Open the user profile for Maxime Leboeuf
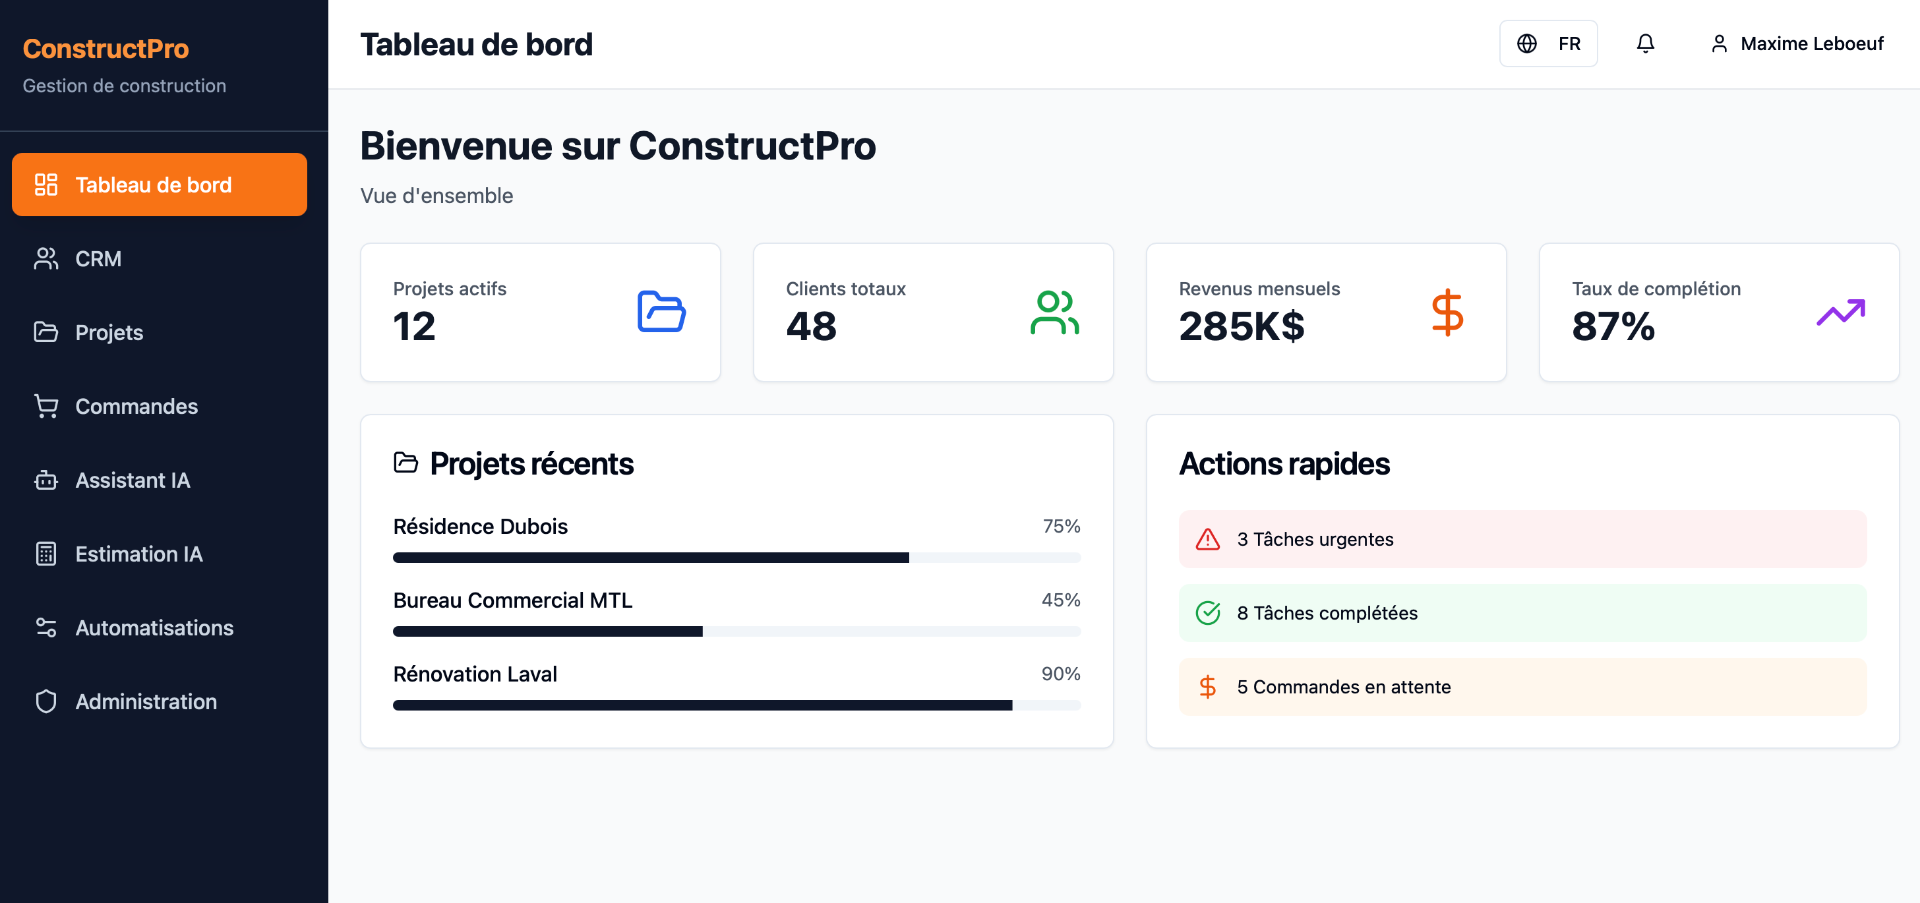Screen dimensions: 1920x903 pos(1796,43)
